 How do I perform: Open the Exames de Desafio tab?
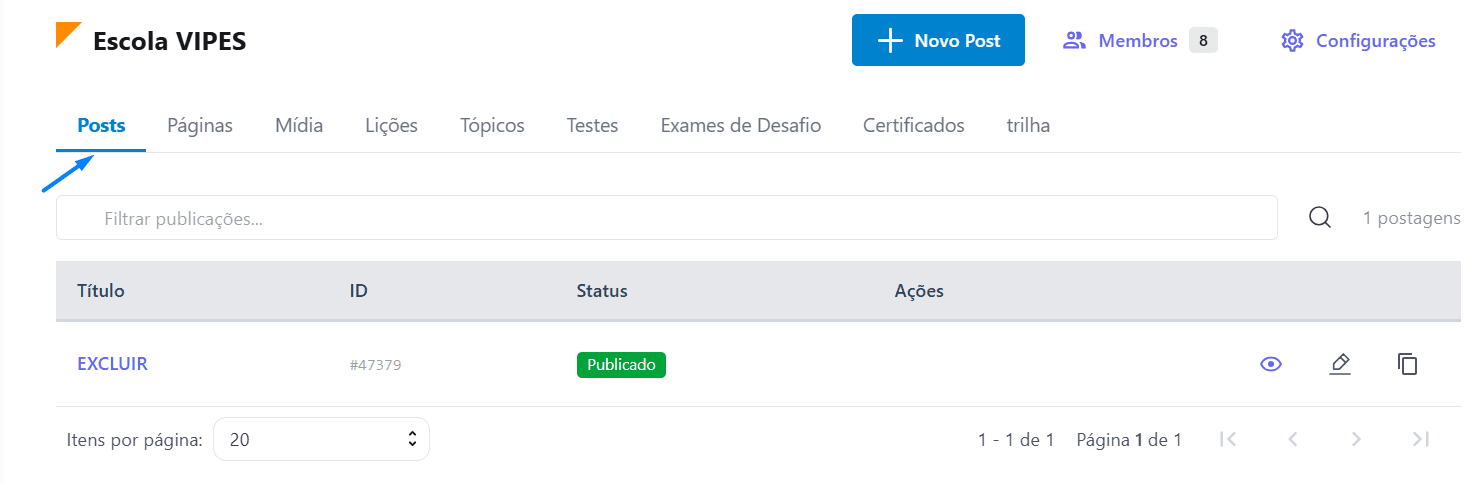click(x=741, y=126)
